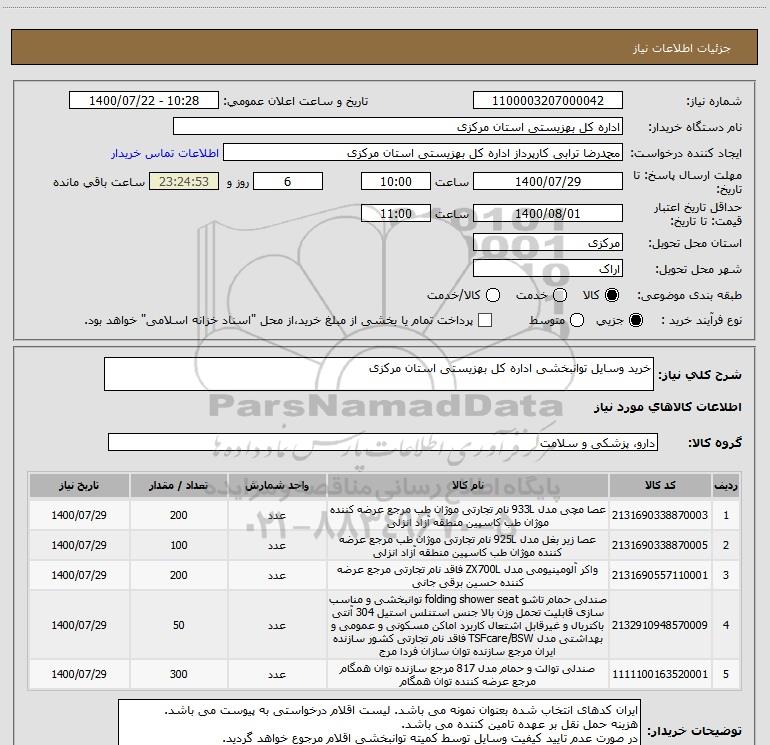770x745 pixels.
Task: Click the date 1400/07/29 in row 5
Action: point(79,674)
